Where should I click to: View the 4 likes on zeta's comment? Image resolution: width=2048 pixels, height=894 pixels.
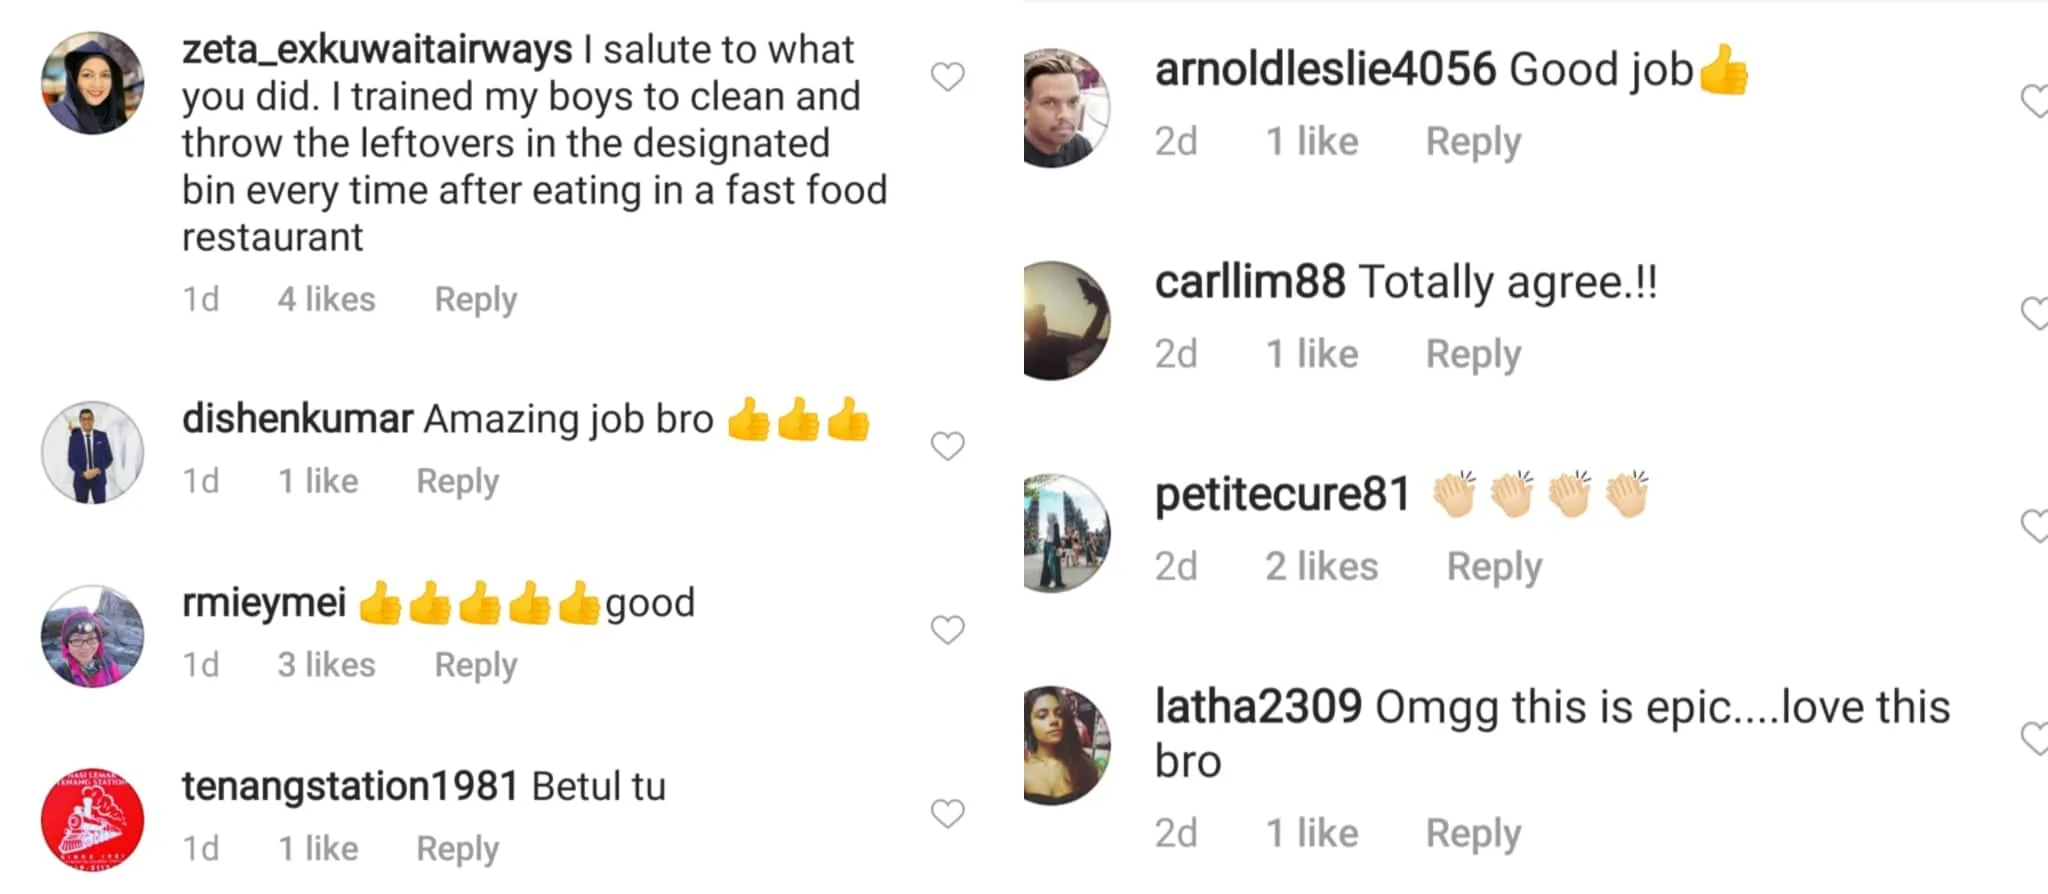[x=326, y=300]
